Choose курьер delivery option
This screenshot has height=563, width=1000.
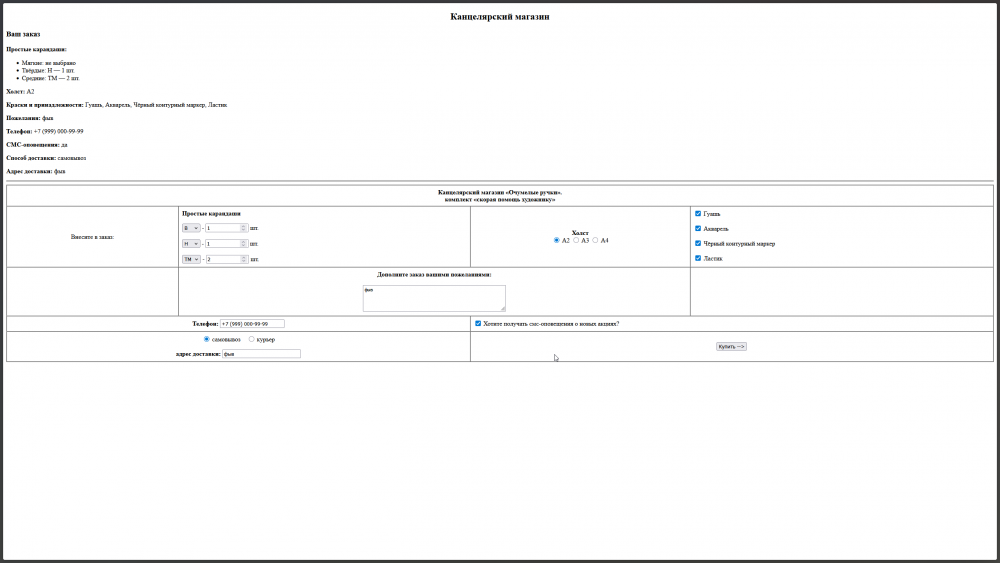(x=251, y=339)
